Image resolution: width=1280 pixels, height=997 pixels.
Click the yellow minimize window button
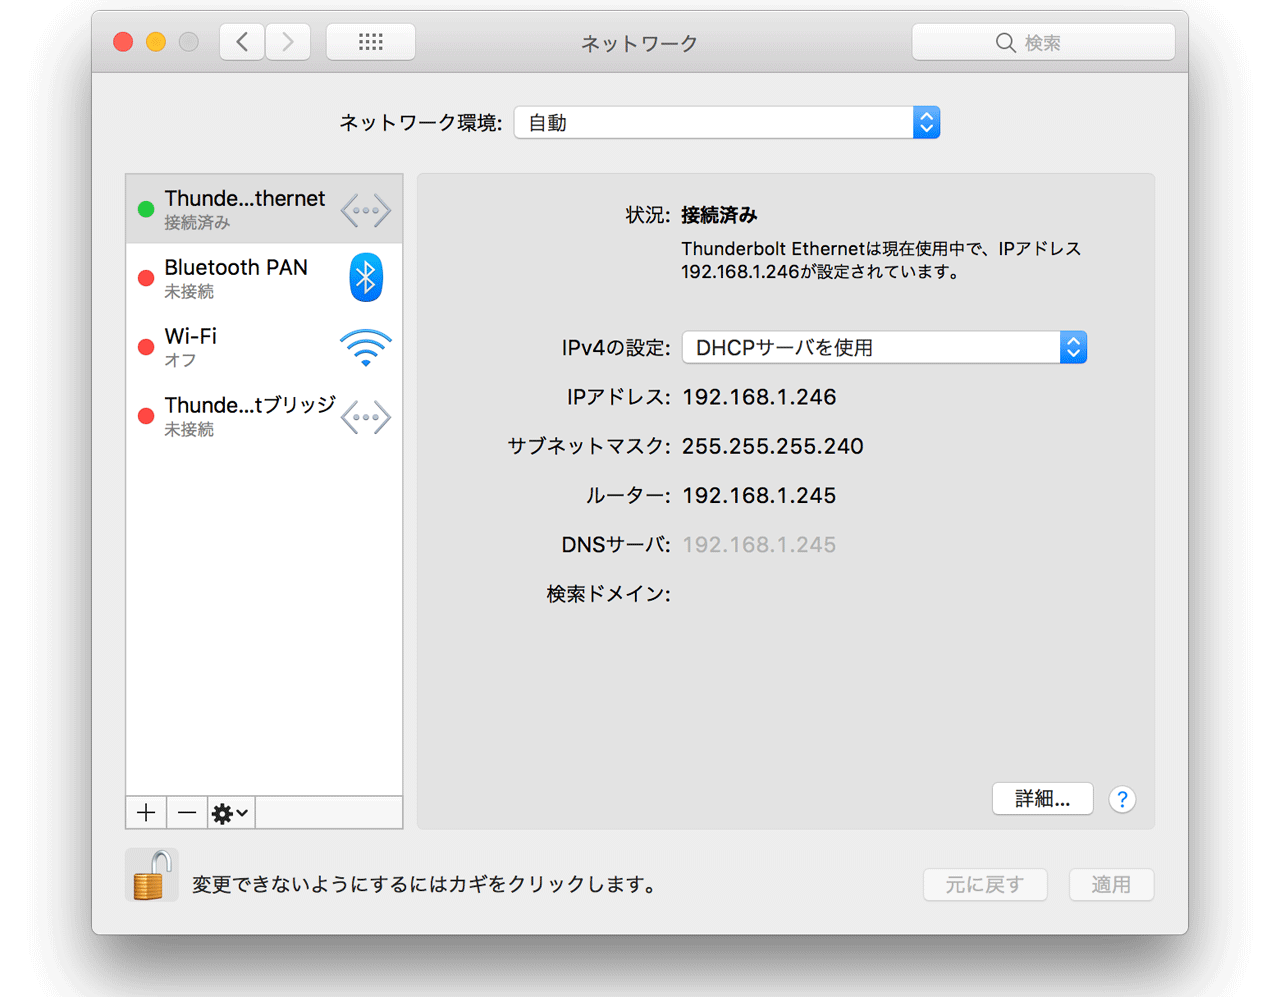(156, 42)
